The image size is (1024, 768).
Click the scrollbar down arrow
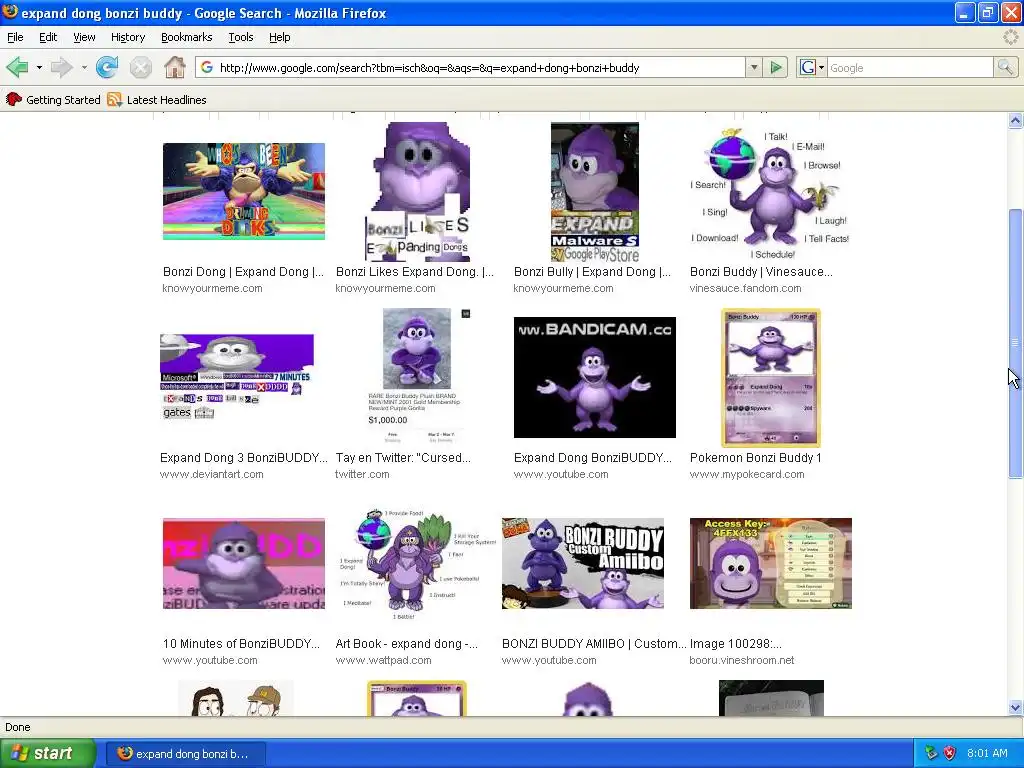[x=1015, y=707]
